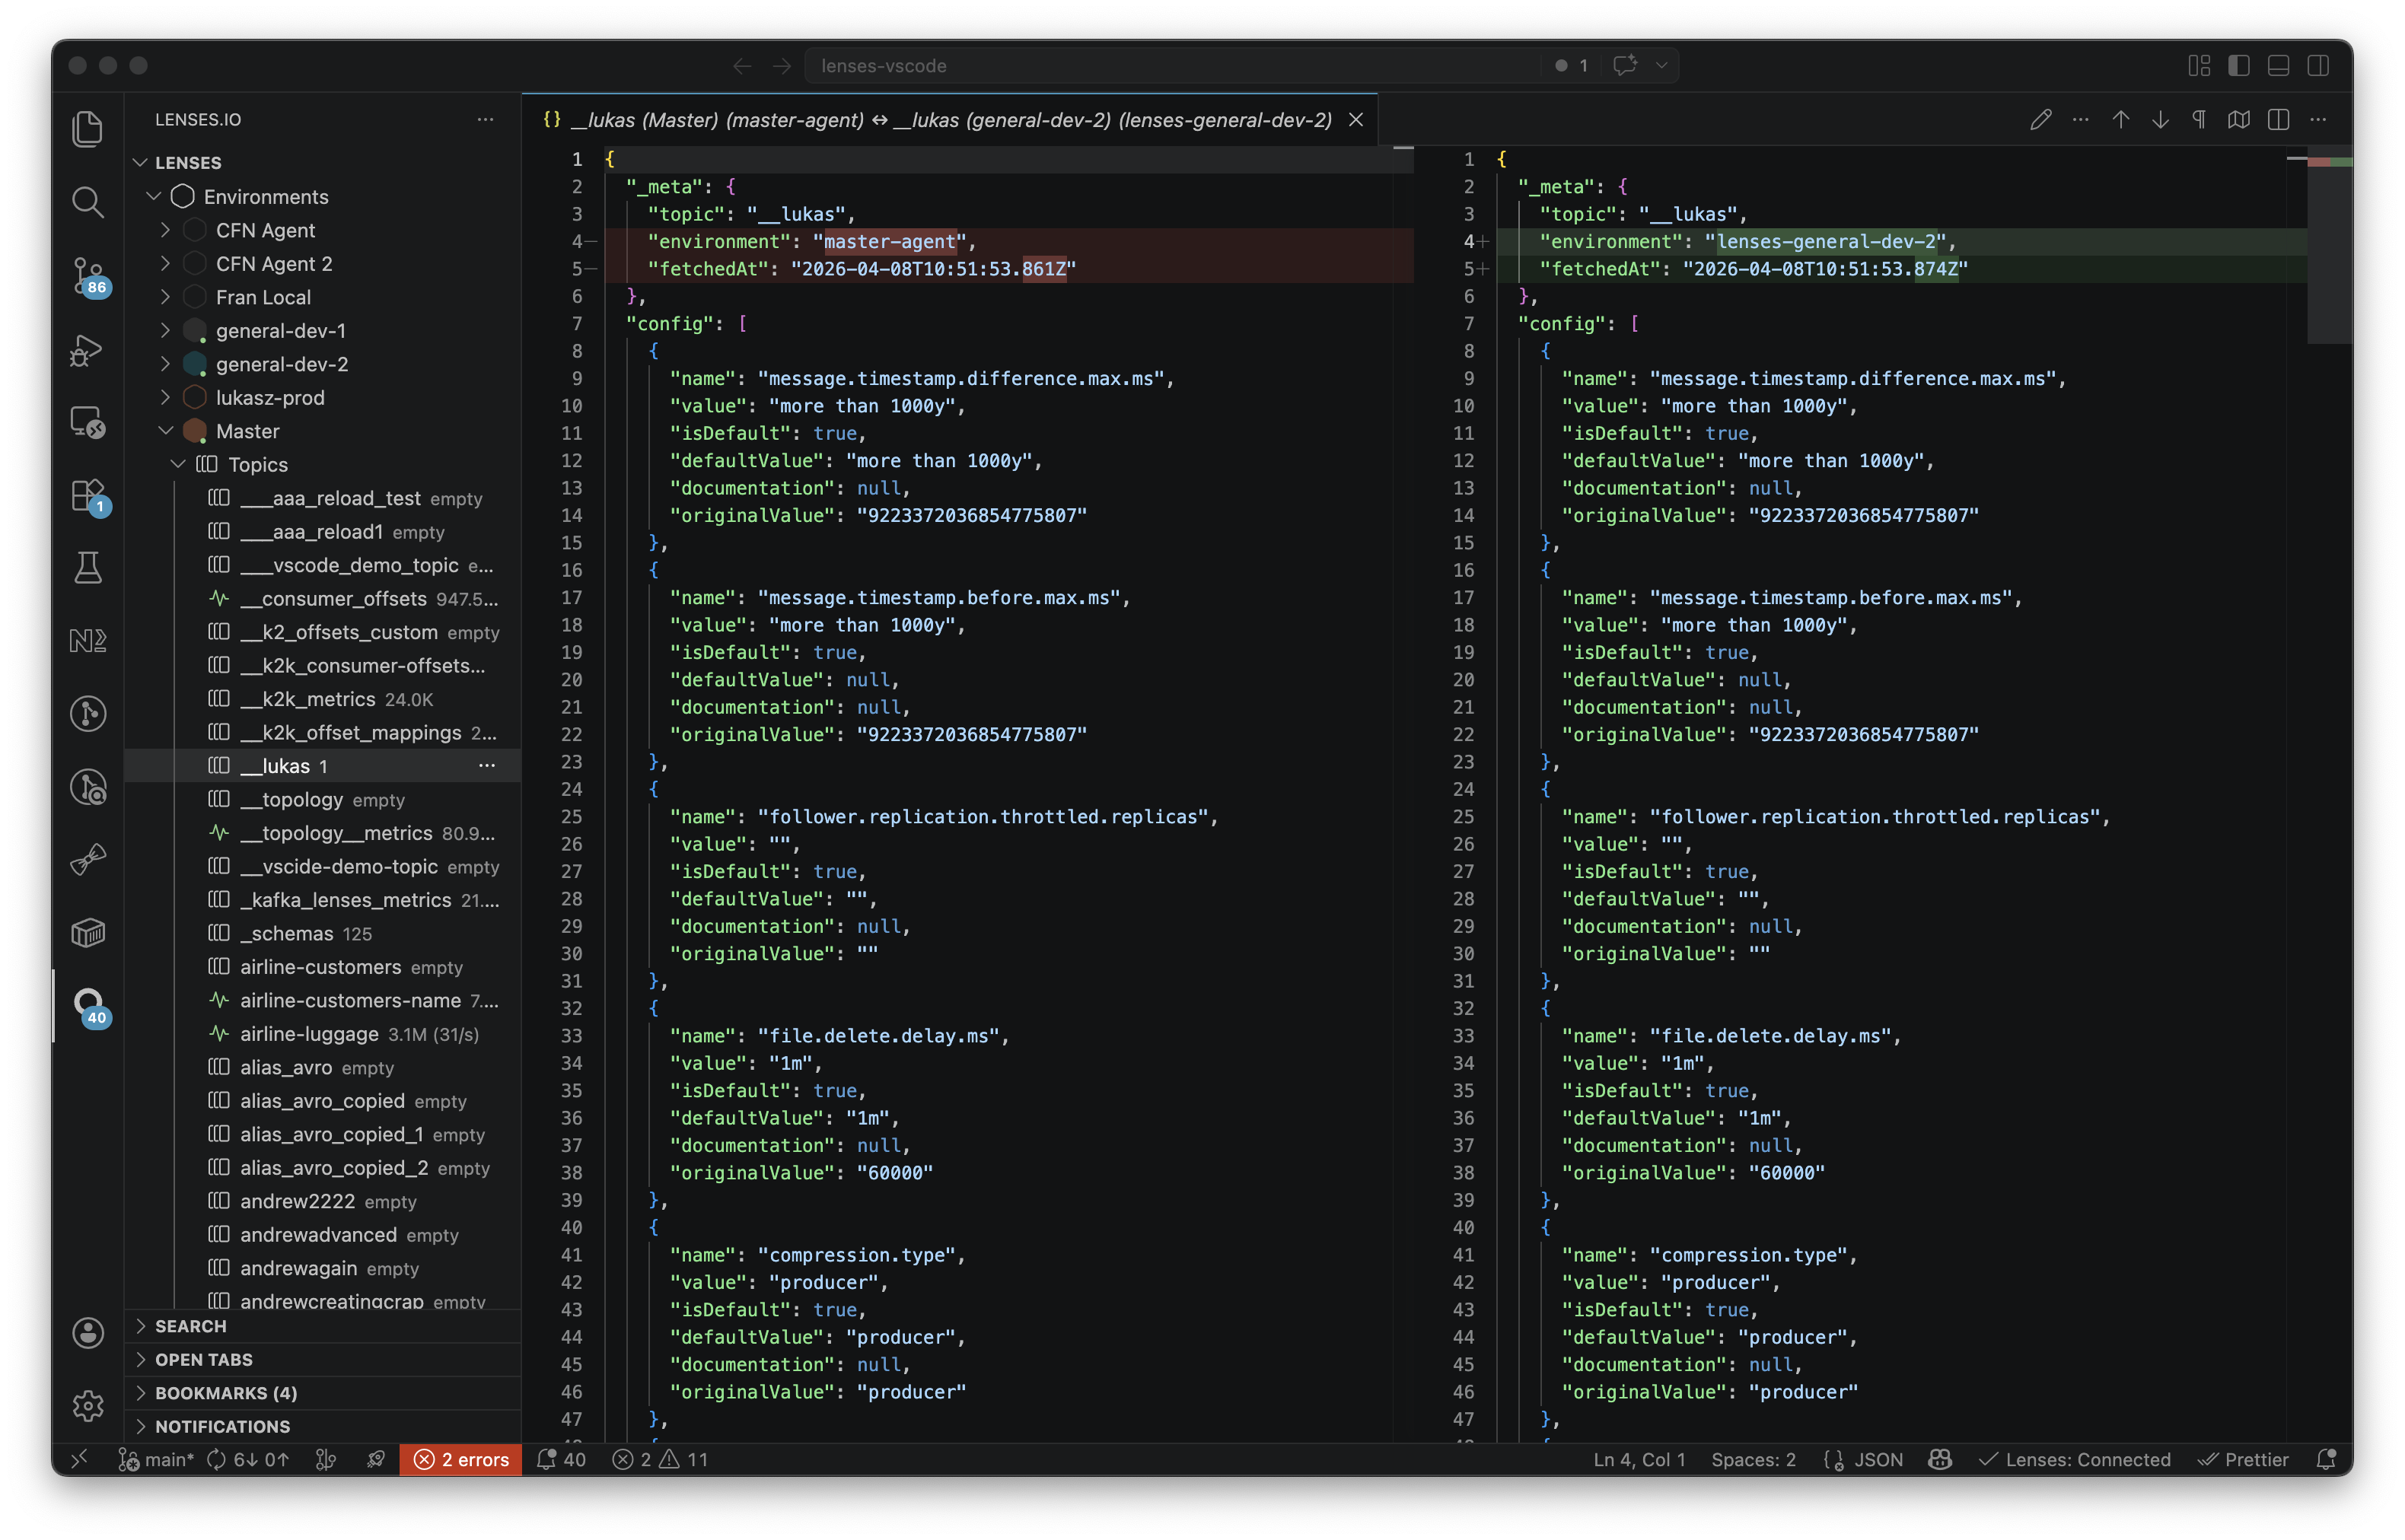
Task: Expand the OPEN TABS section
Action: coord(323,1360)
